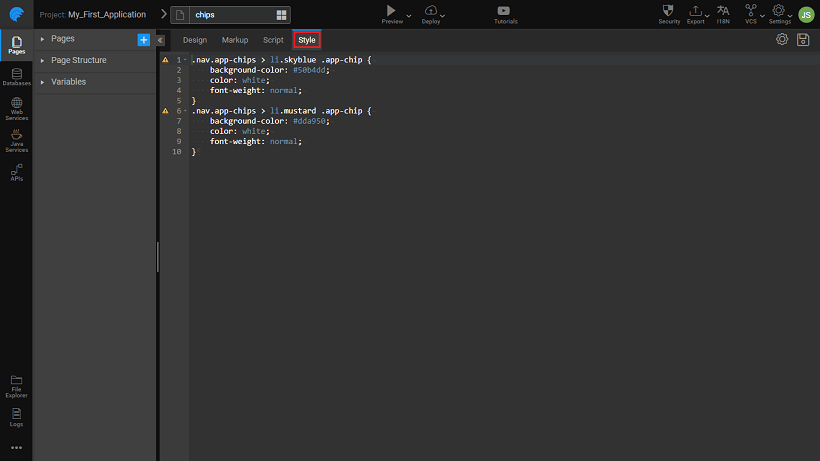The width and height of the screenshot is (820, 461).
Task: Open editor settings gear above code
Action: (782, 39)
